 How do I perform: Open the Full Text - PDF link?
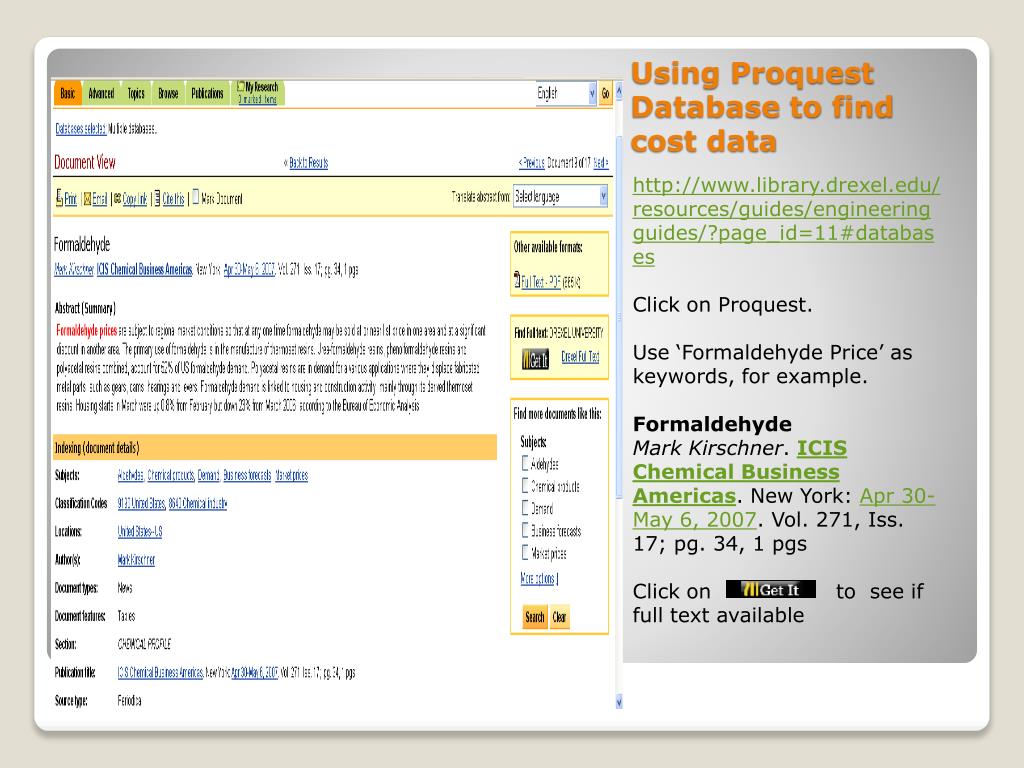pos(541,281)
